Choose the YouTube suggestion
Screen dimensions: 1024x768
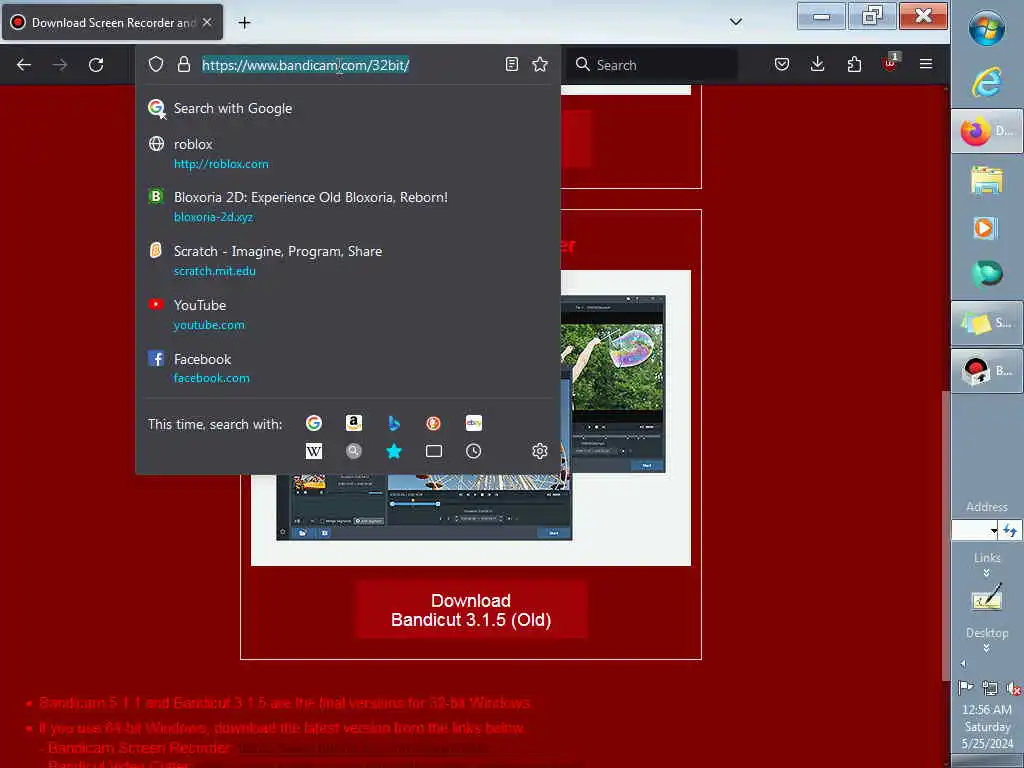pyautogui.click(x=348, y=314)
